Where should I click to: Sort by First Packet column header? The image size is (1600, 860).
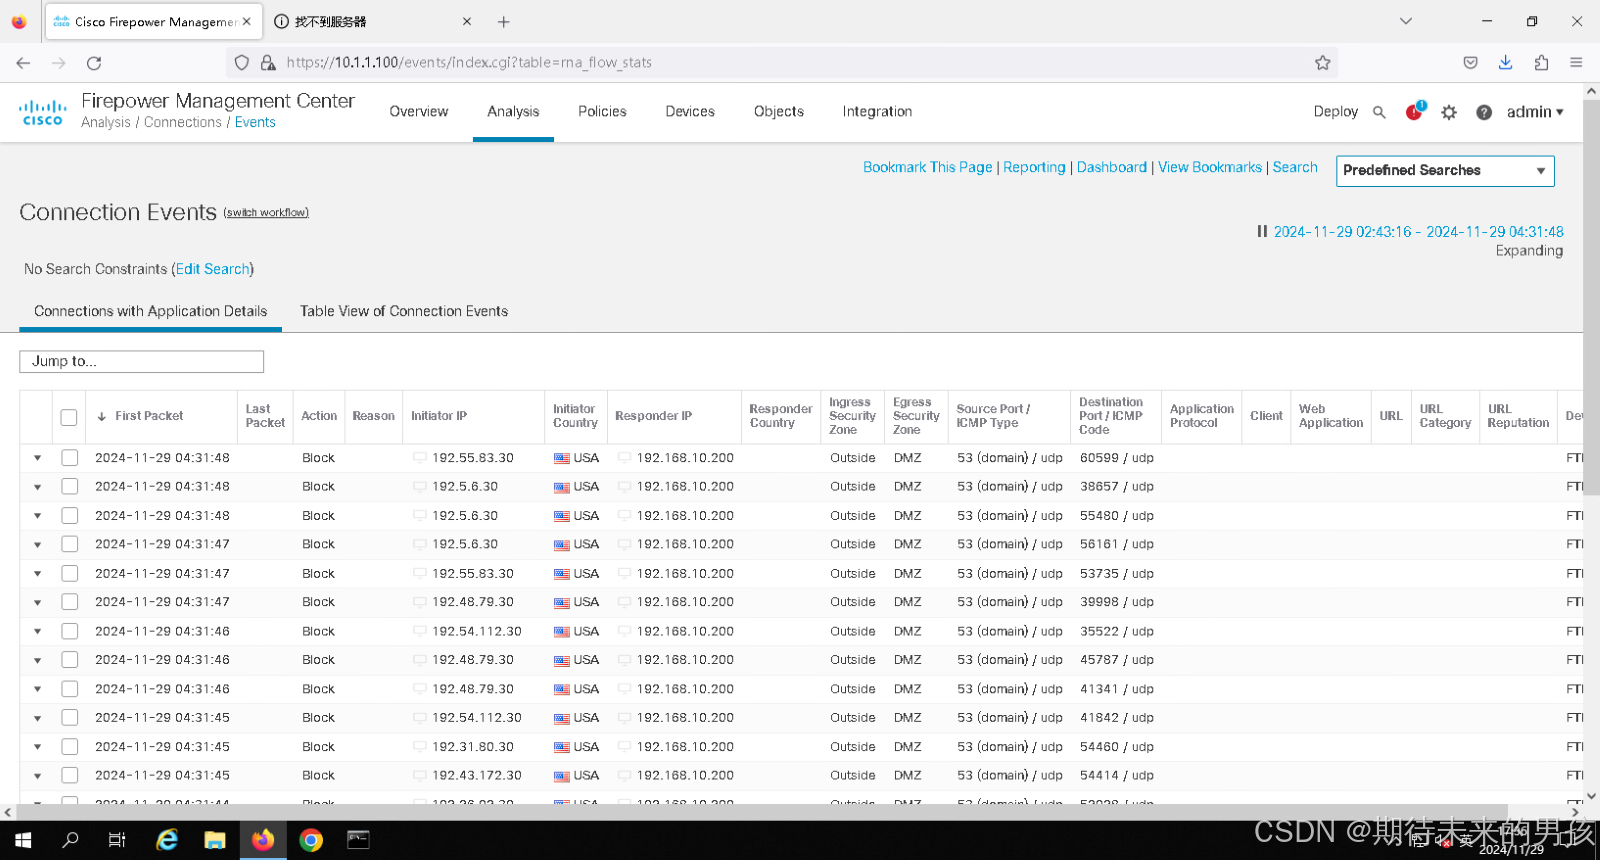tap(148, 416)
